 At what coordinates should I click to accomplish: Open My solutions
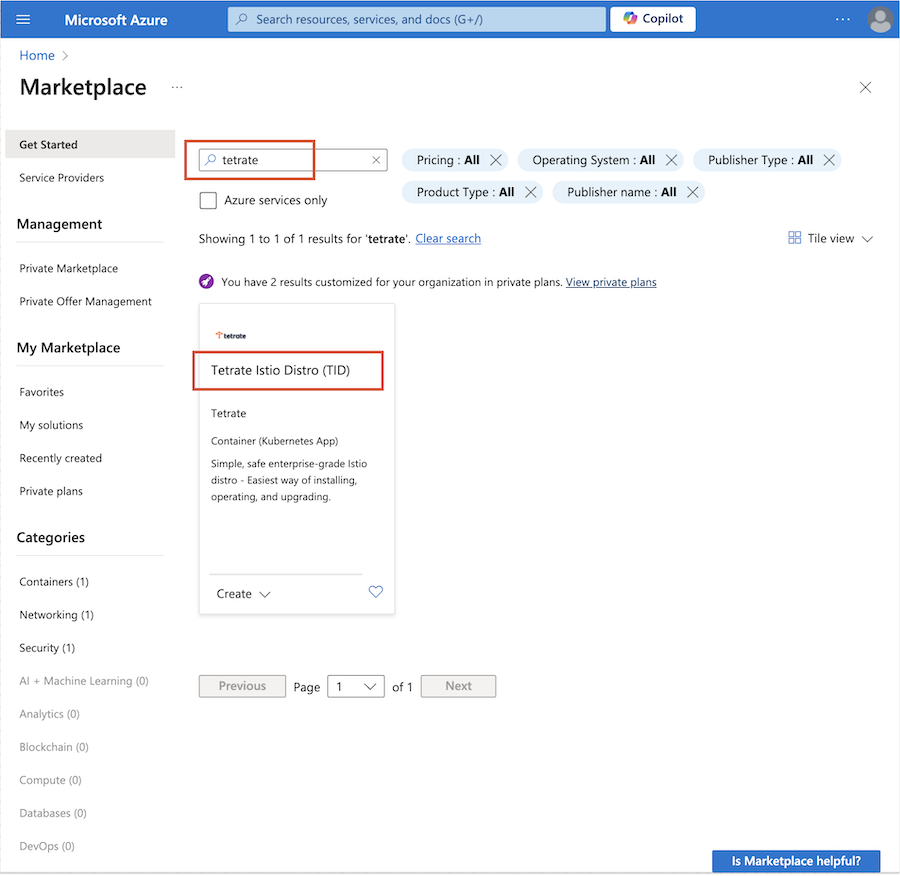coord(51,425)
